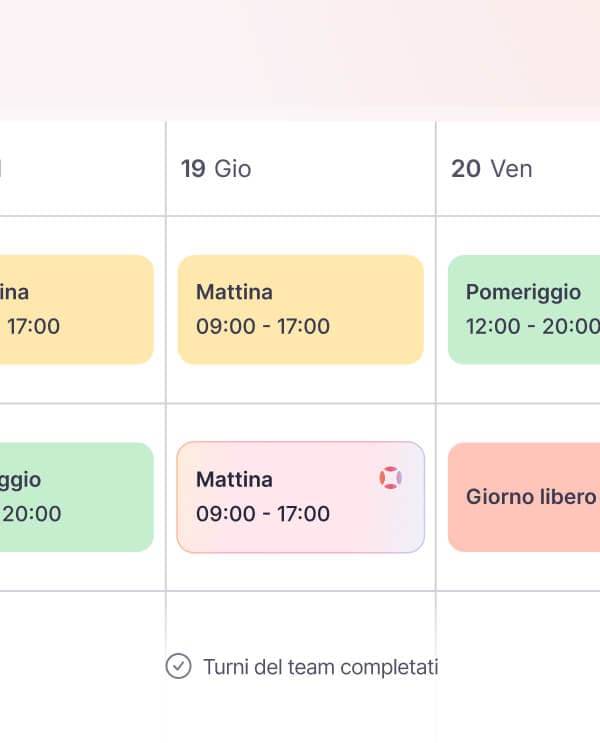Select the Giorno libero card on Friday
The height and width of the screenshot is (743, 600).
(x=524, y=497)
